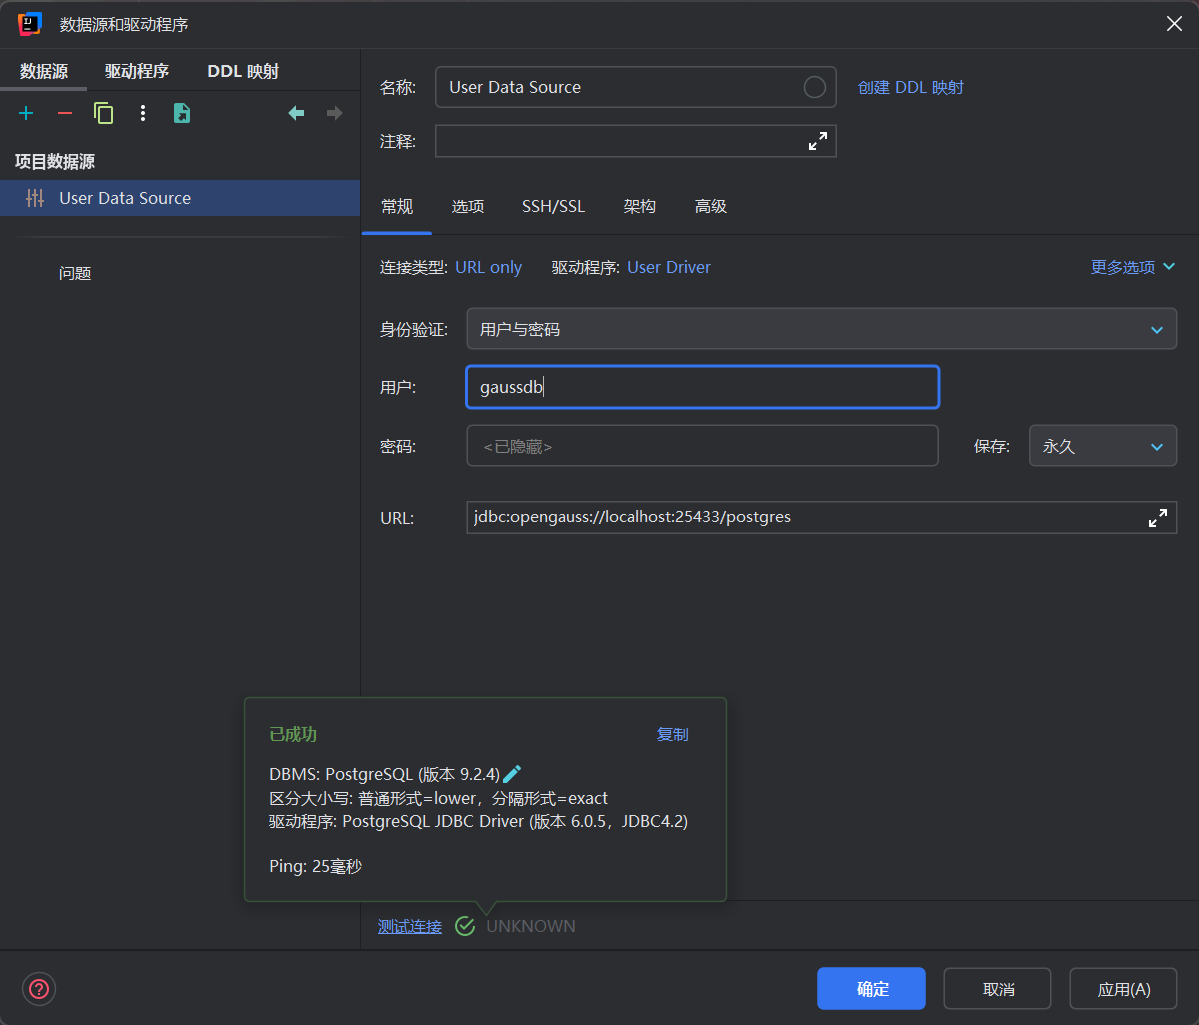
Task: Click the UNKNOWN status text
Action: coord(531,926)
